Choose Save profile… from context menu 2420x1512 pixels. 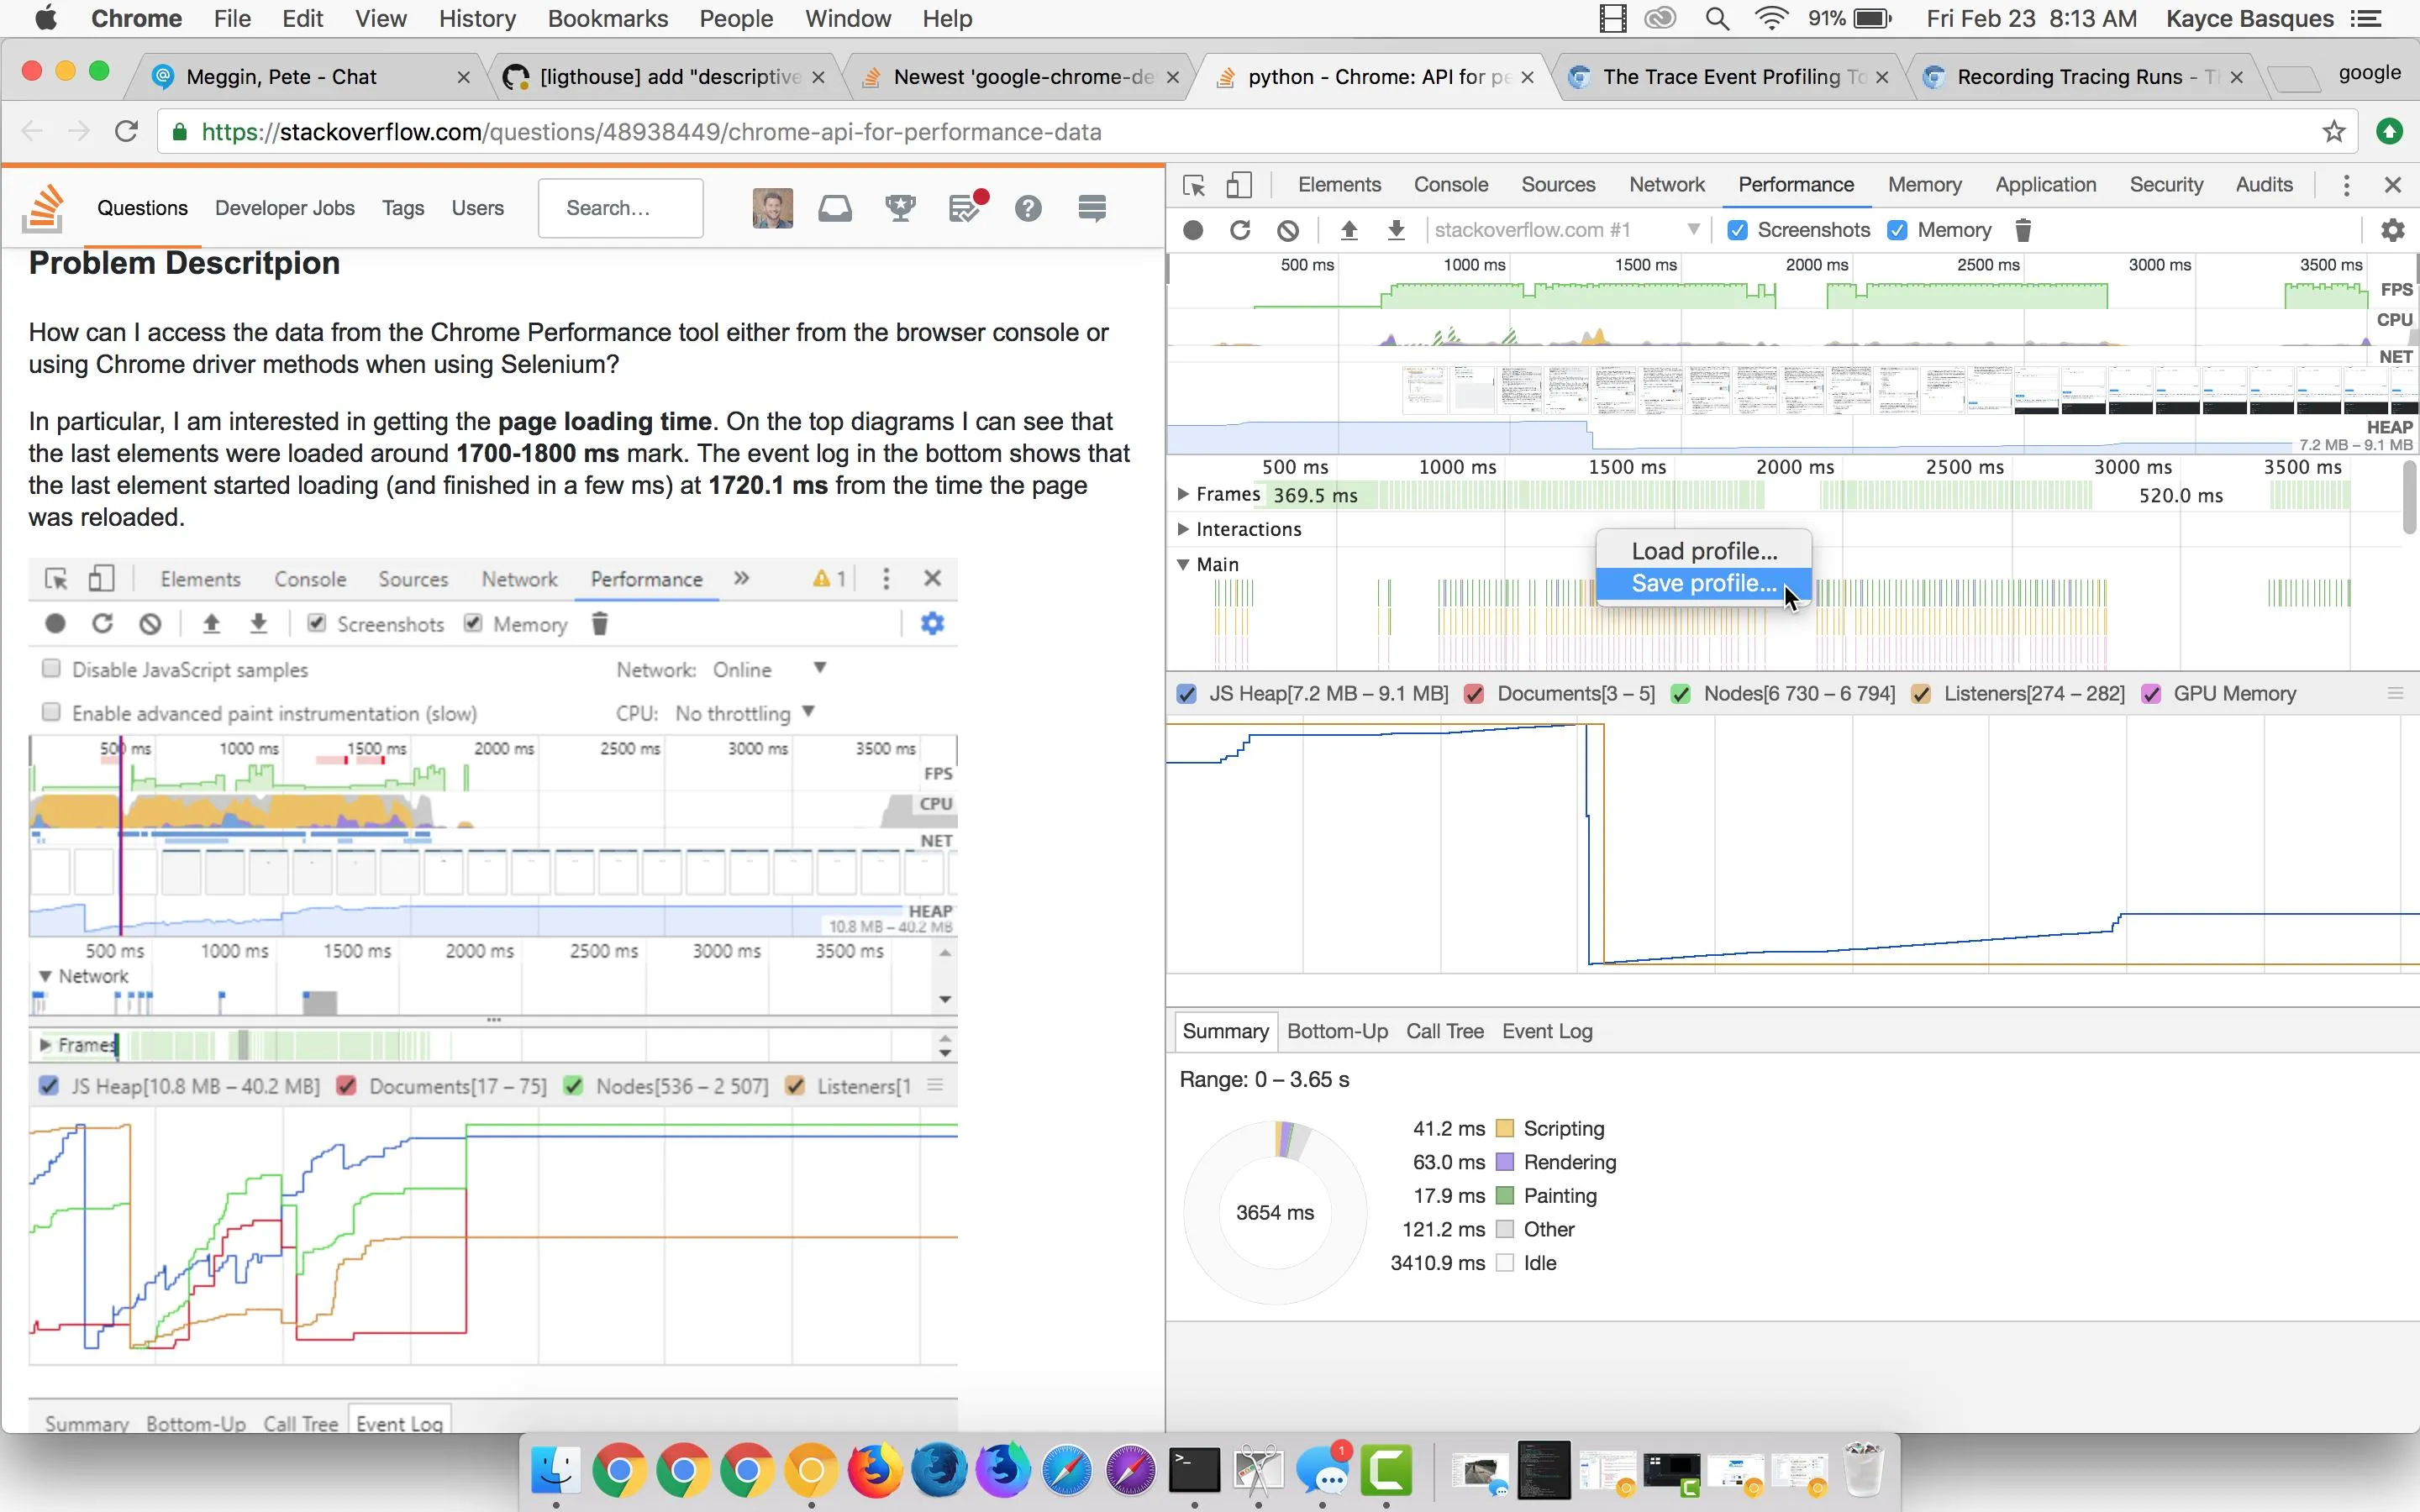click(x=1703, y=583)
